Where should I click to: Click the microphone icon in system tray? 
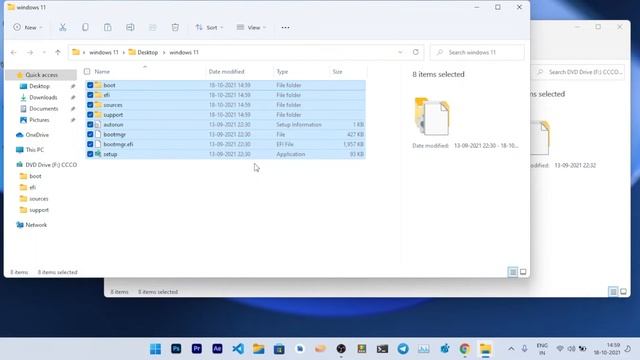[524, 349]
